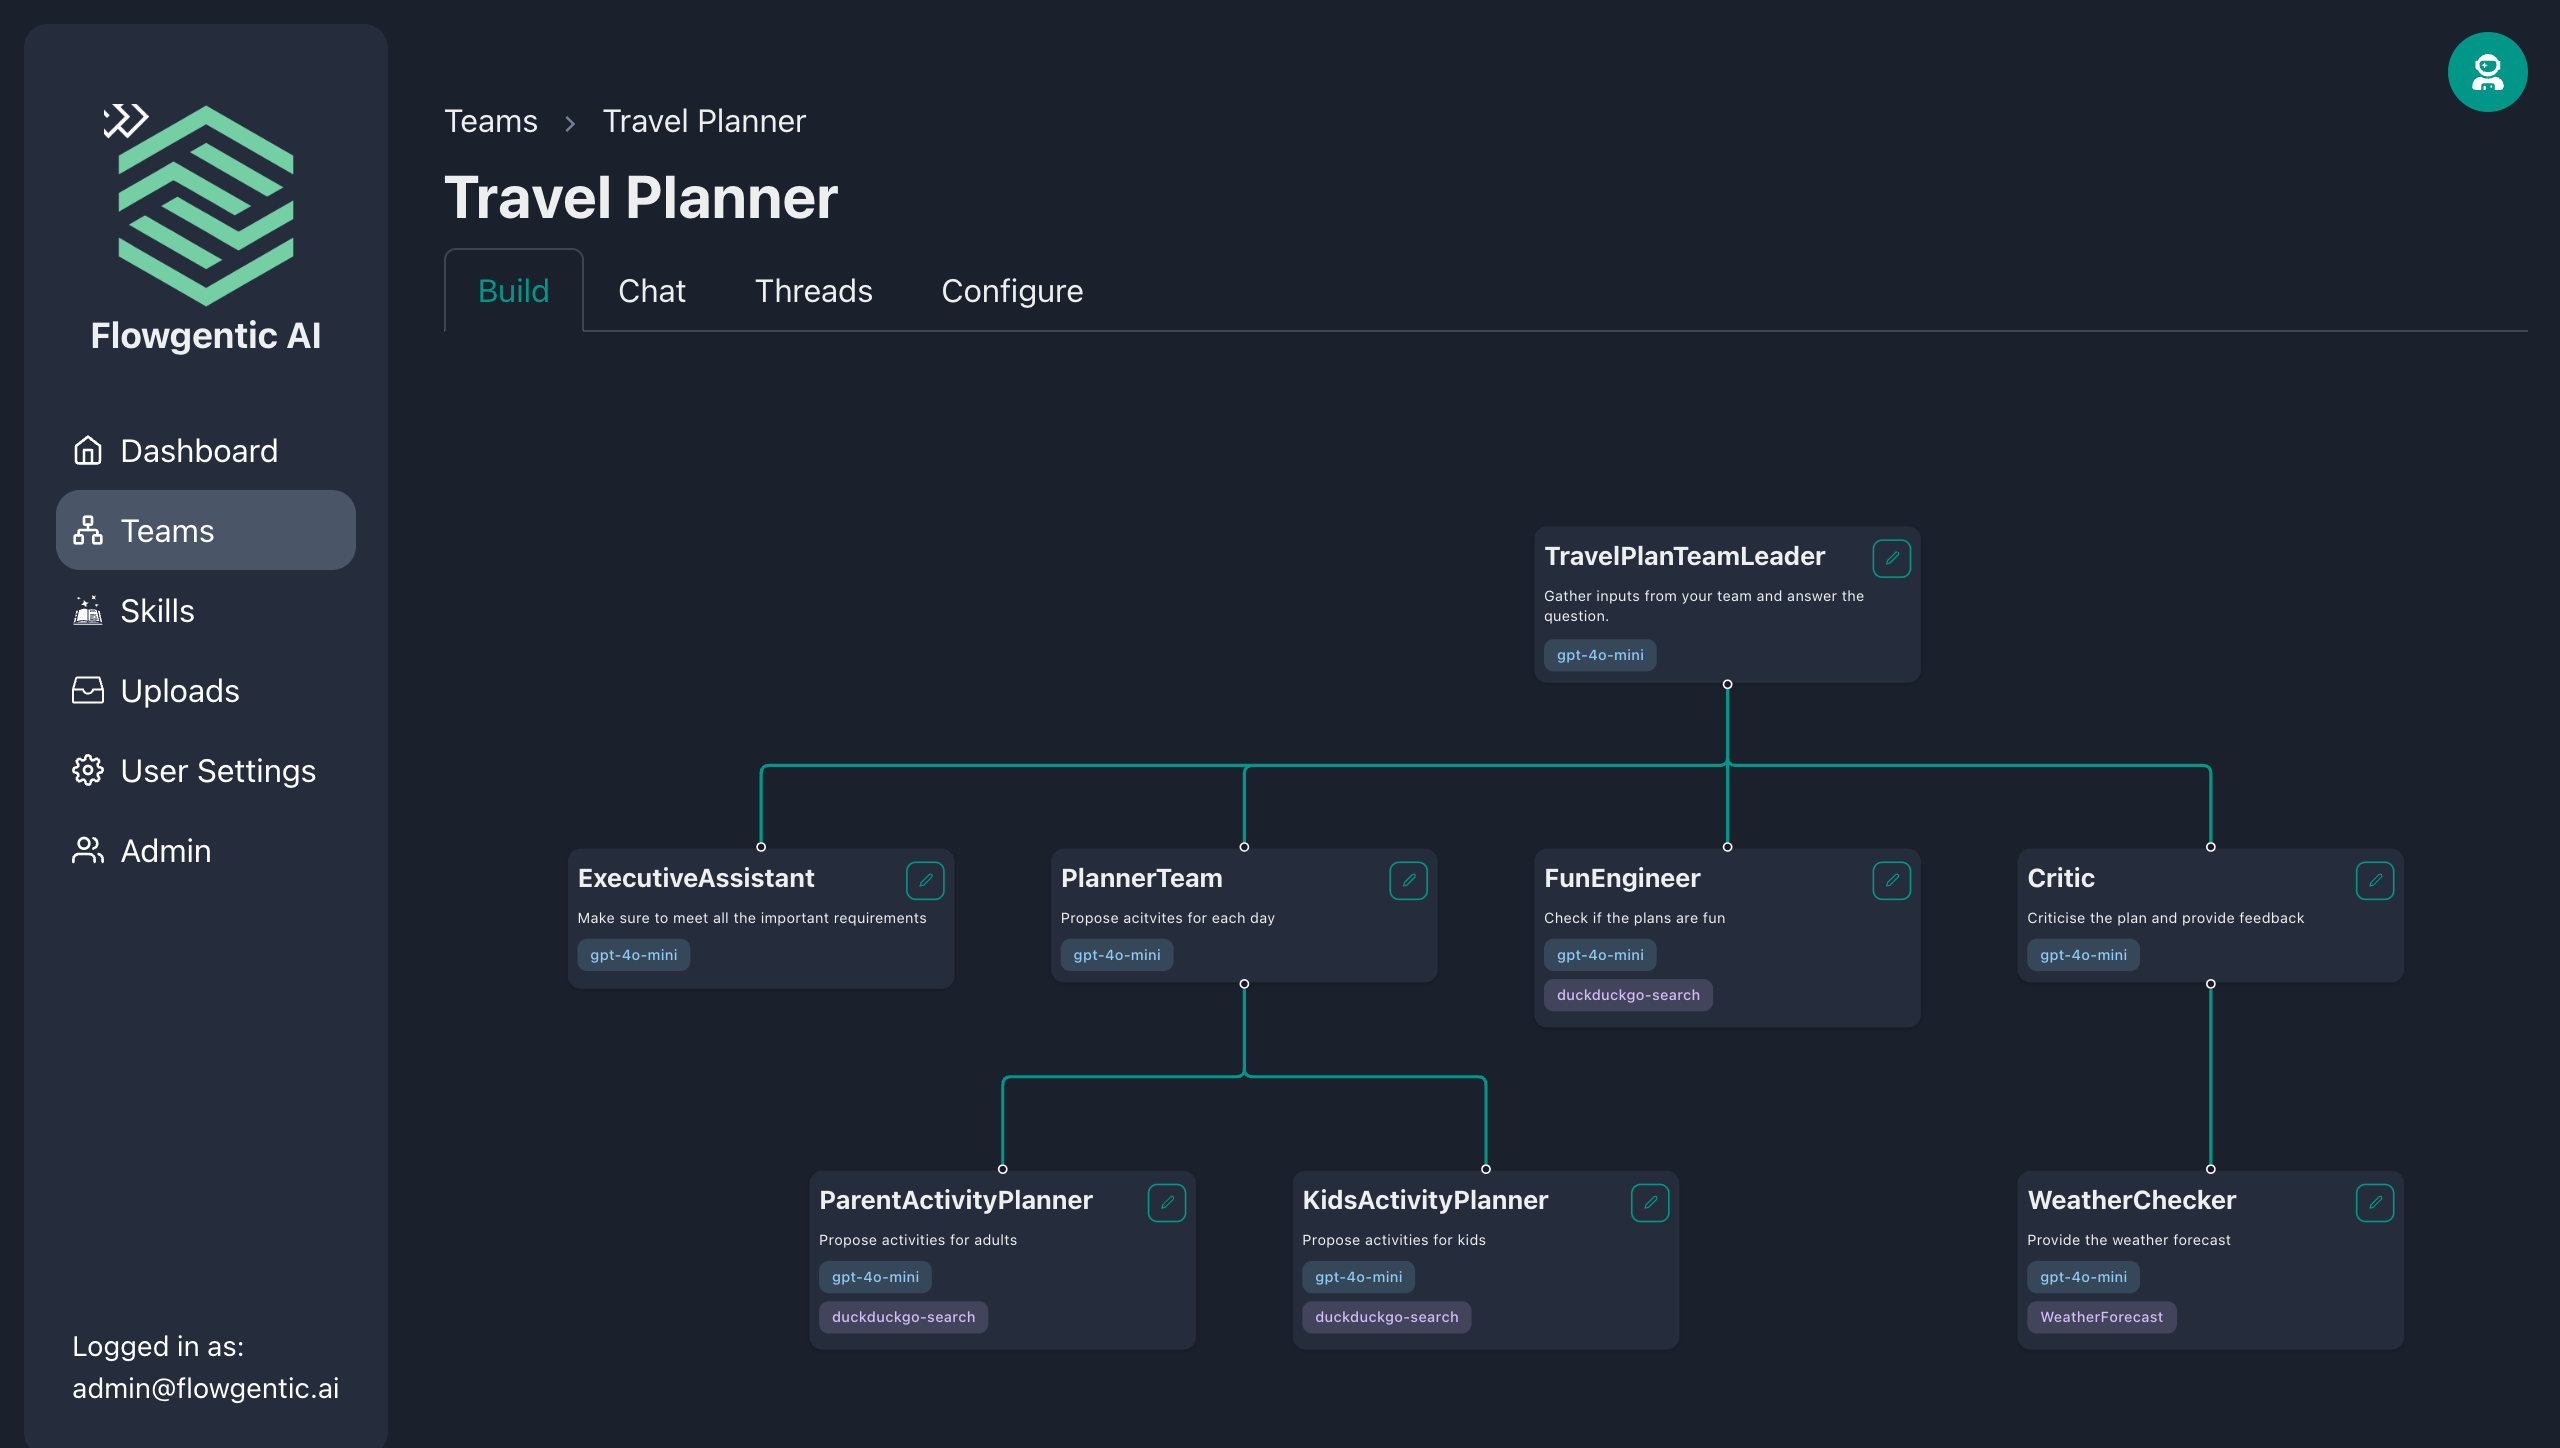The width and height of the screenshot is (2560, 1448).
Task: Click the ExecutiveAssistant gpt-4o-mini tag
Action: [x=633, y=955]
